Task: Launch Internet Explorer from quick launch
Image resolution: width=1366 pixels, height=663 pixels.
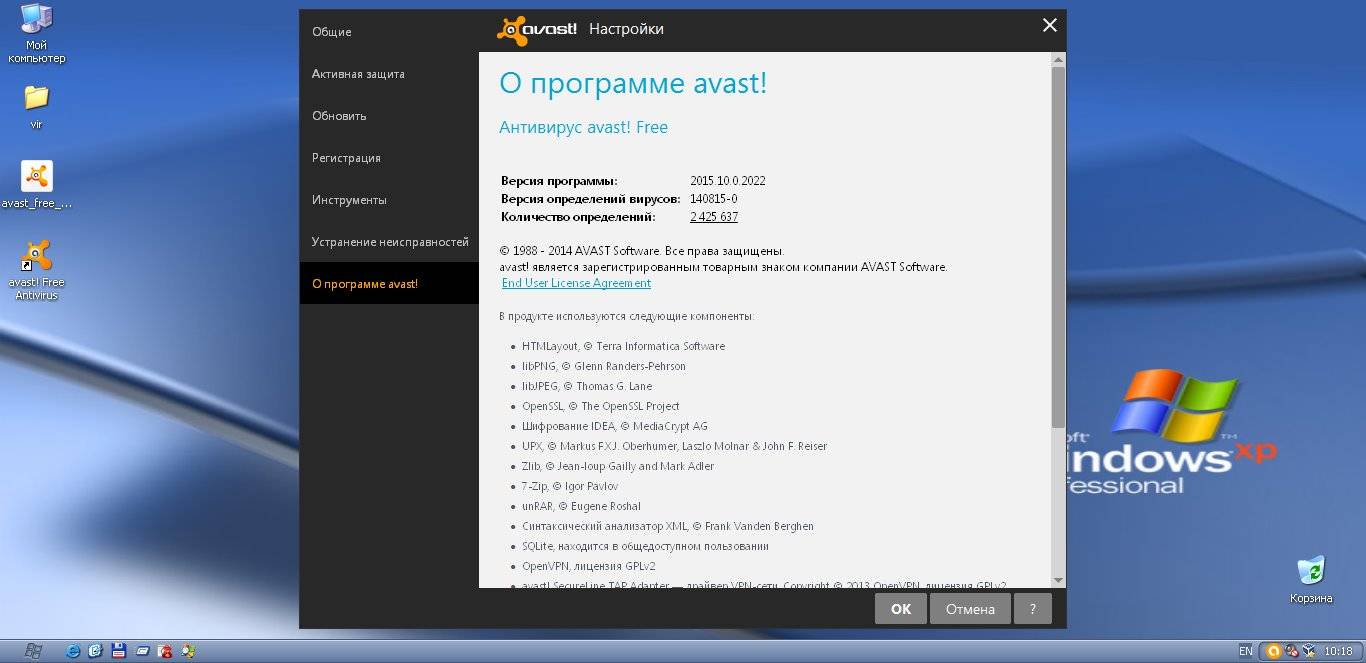Action: [x=73, y=651]
